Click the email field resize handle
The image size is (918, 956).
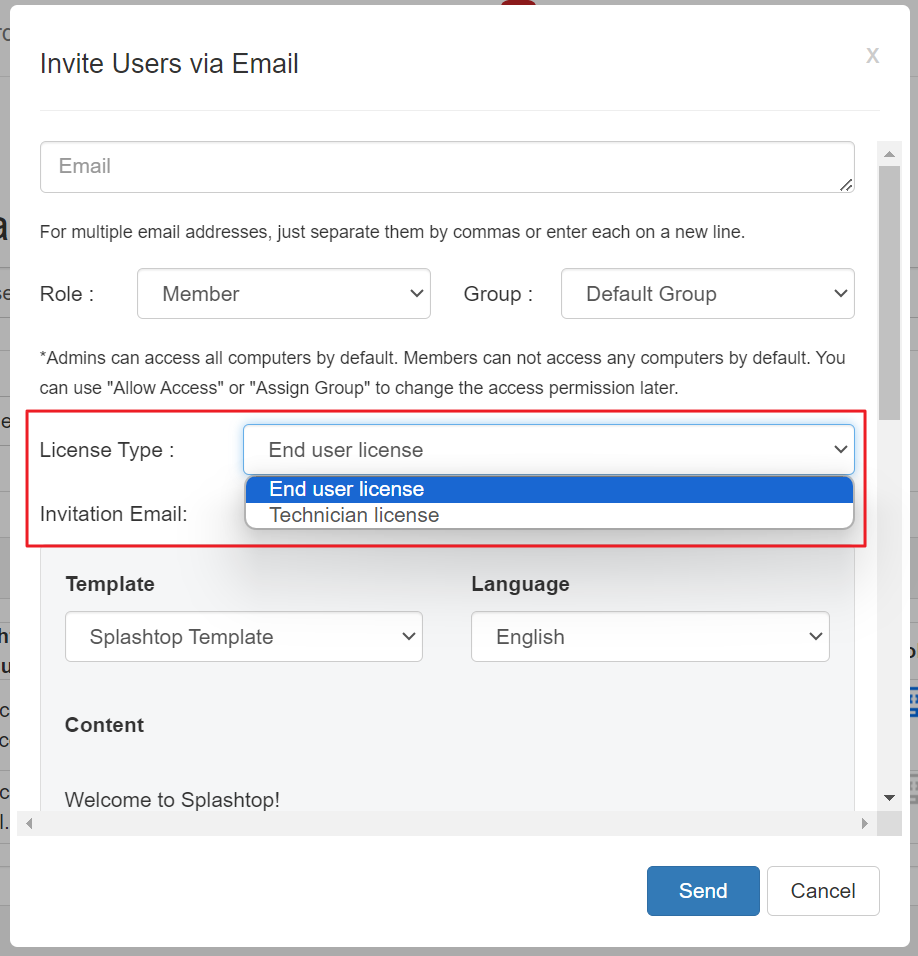coord(845,185)
